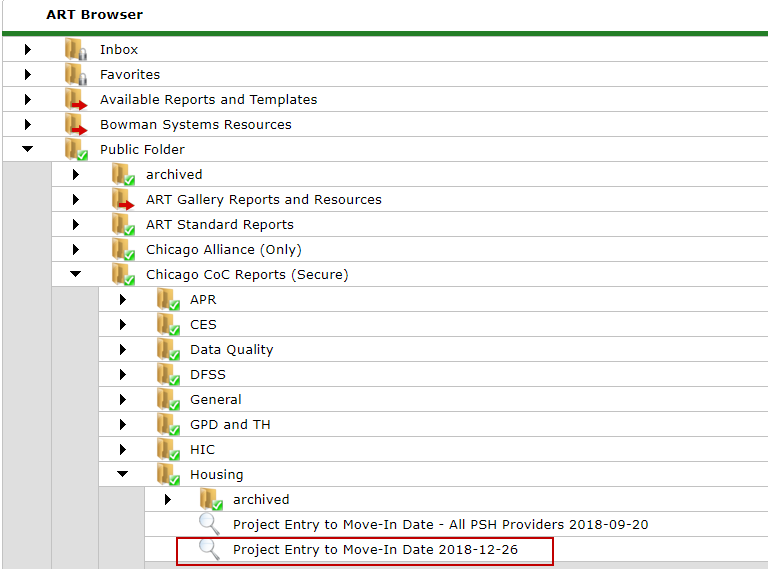
Task: Select the Housing label
Action: tap(216, 474)
